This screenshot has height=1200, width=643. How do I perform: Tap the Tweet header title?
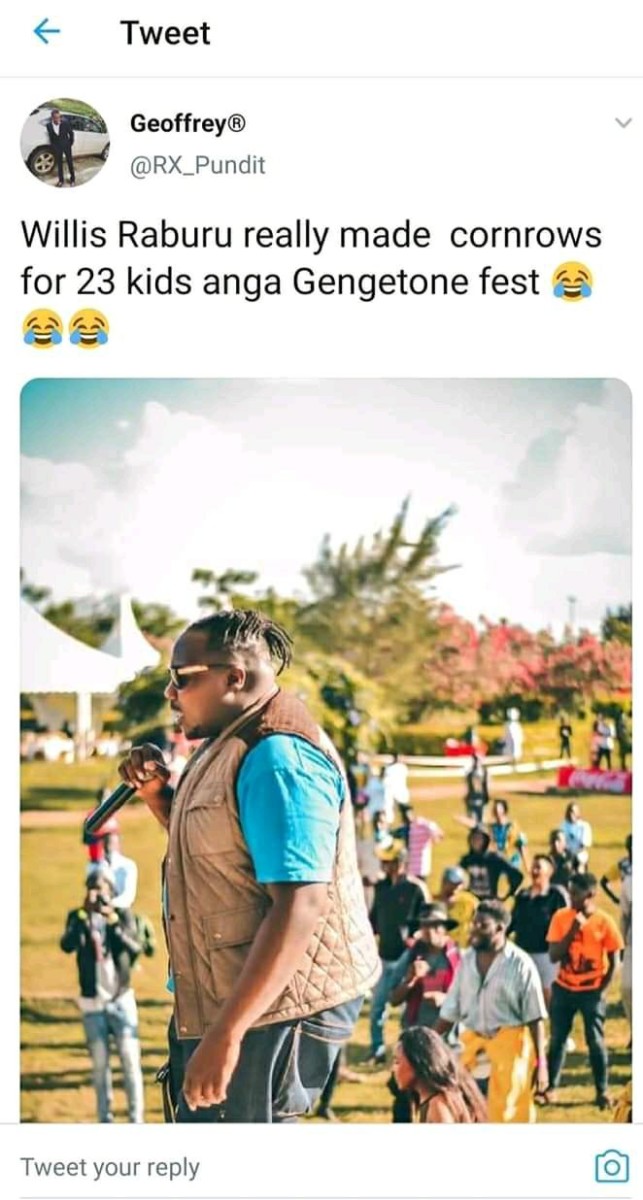(x=166, y=33)
